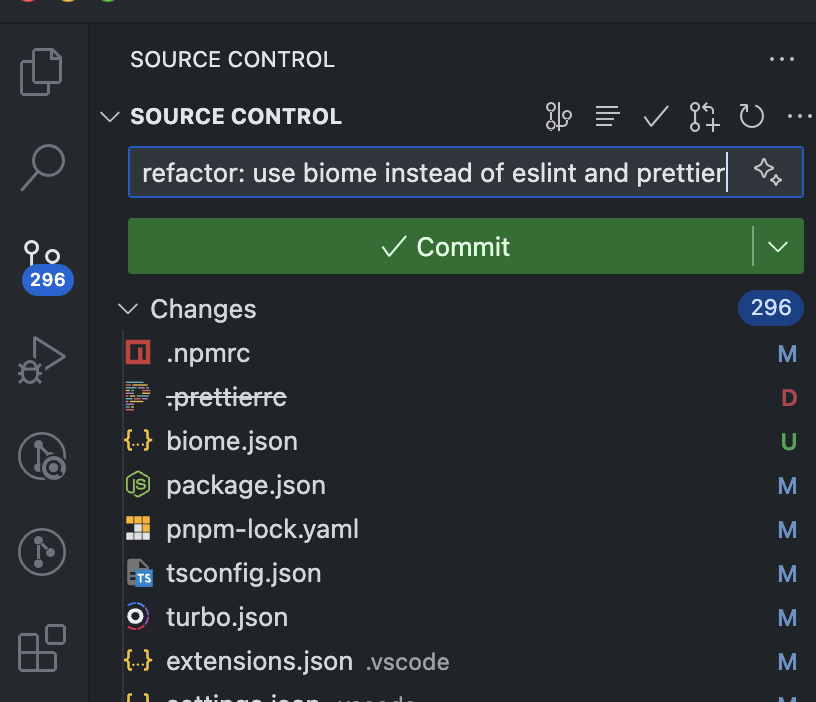
Task: Click the Refresh source control icon
Action: click(752, 117)
